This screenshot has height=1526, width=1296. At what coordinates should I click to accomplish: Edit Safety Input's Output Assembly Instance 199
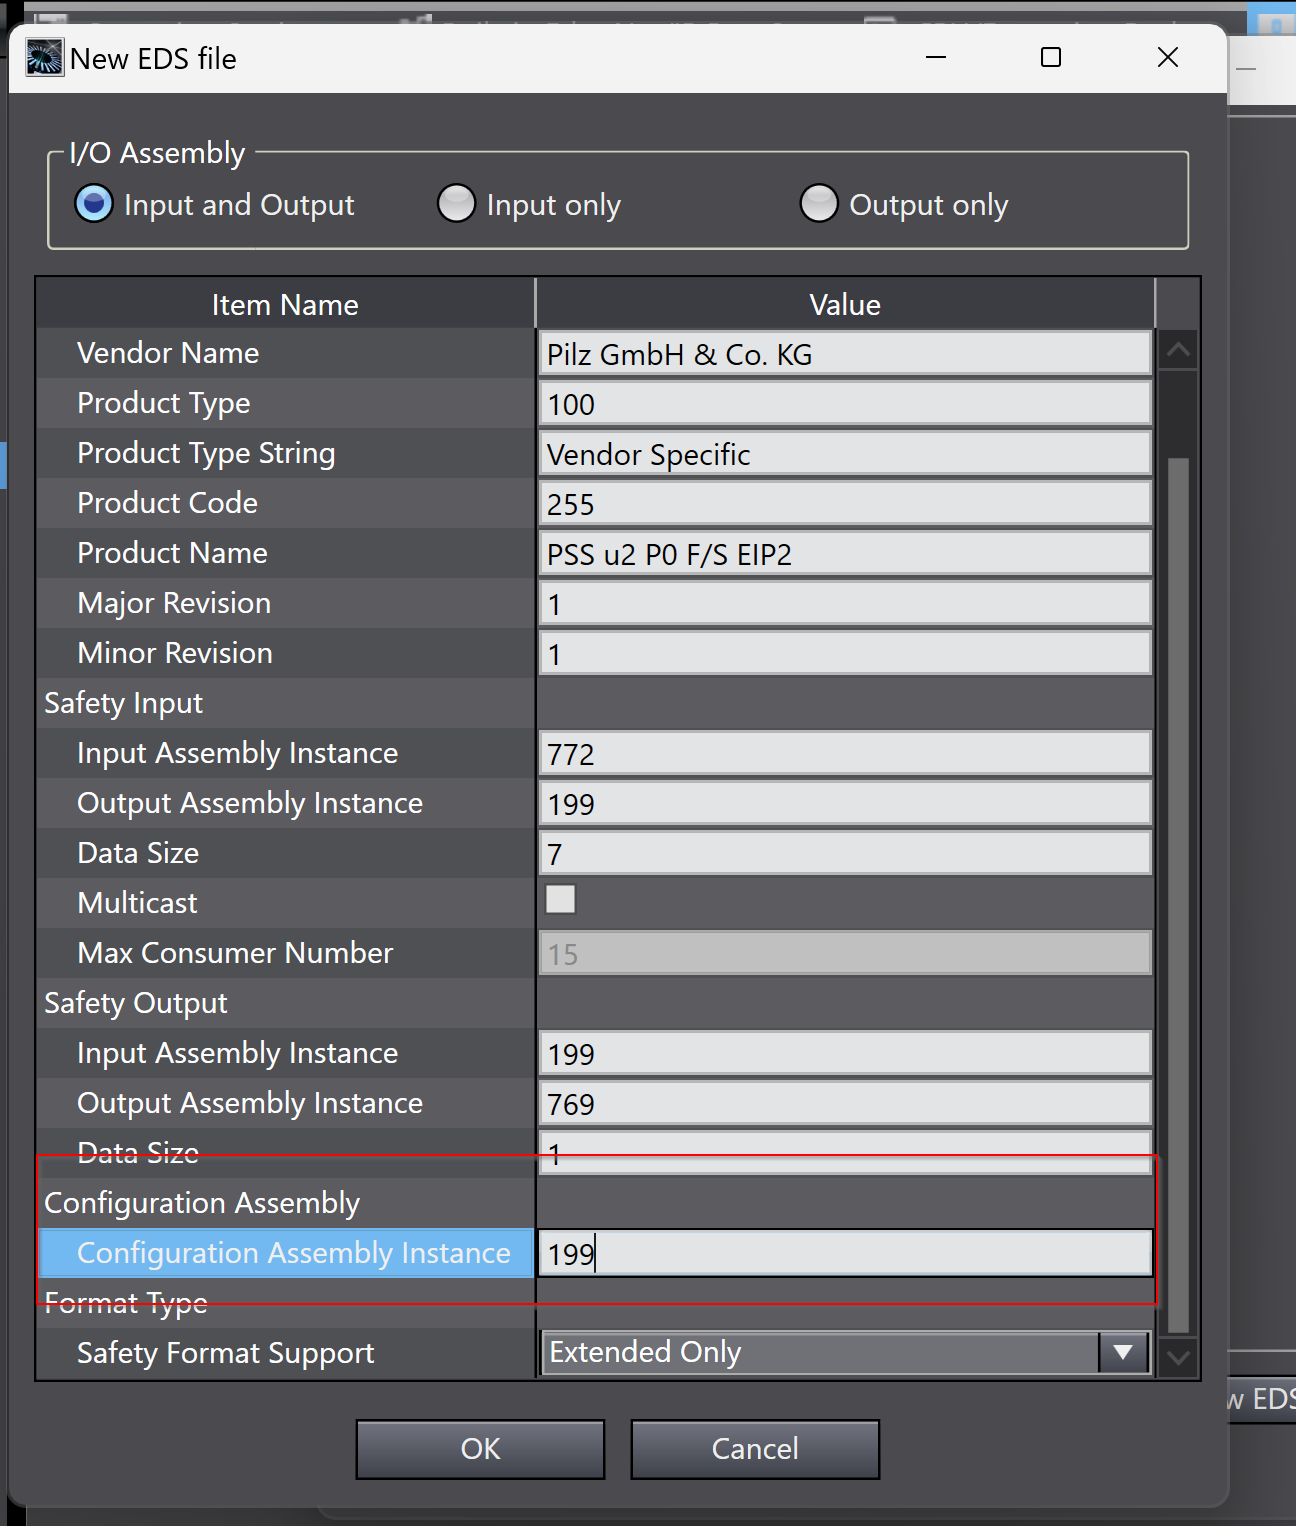tap(845, 804)
